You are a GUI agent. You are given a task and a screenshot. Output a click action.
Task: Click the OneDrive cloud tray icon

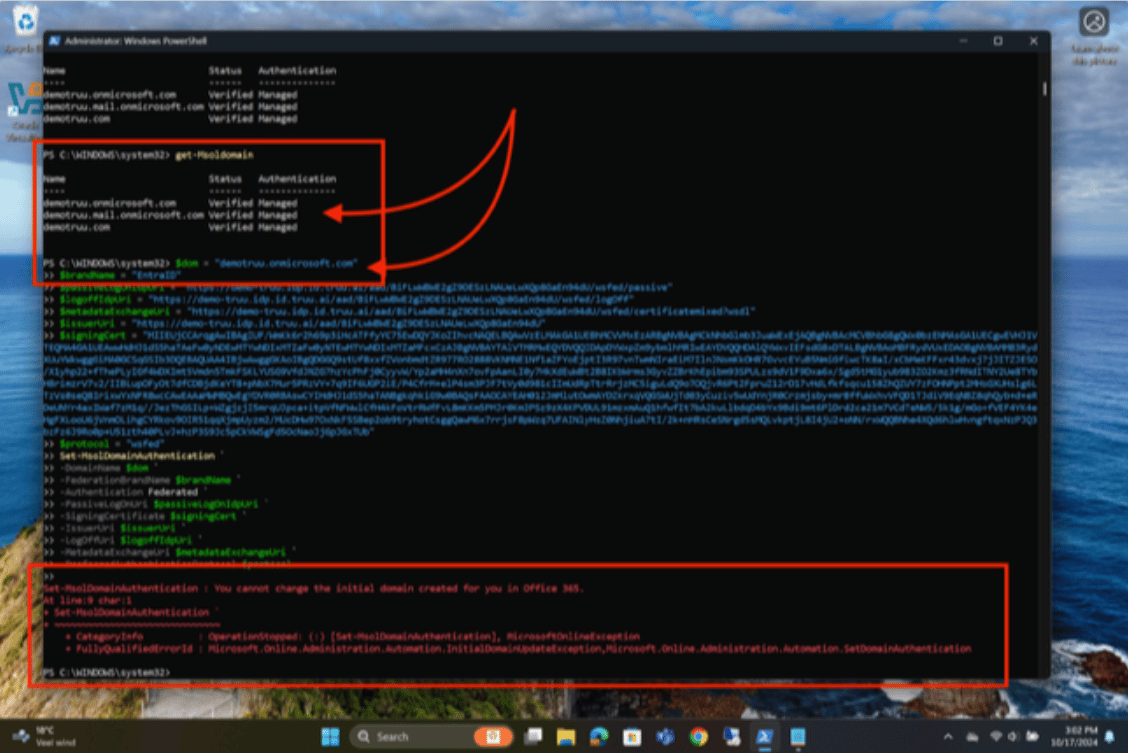[x=973, y=736]
